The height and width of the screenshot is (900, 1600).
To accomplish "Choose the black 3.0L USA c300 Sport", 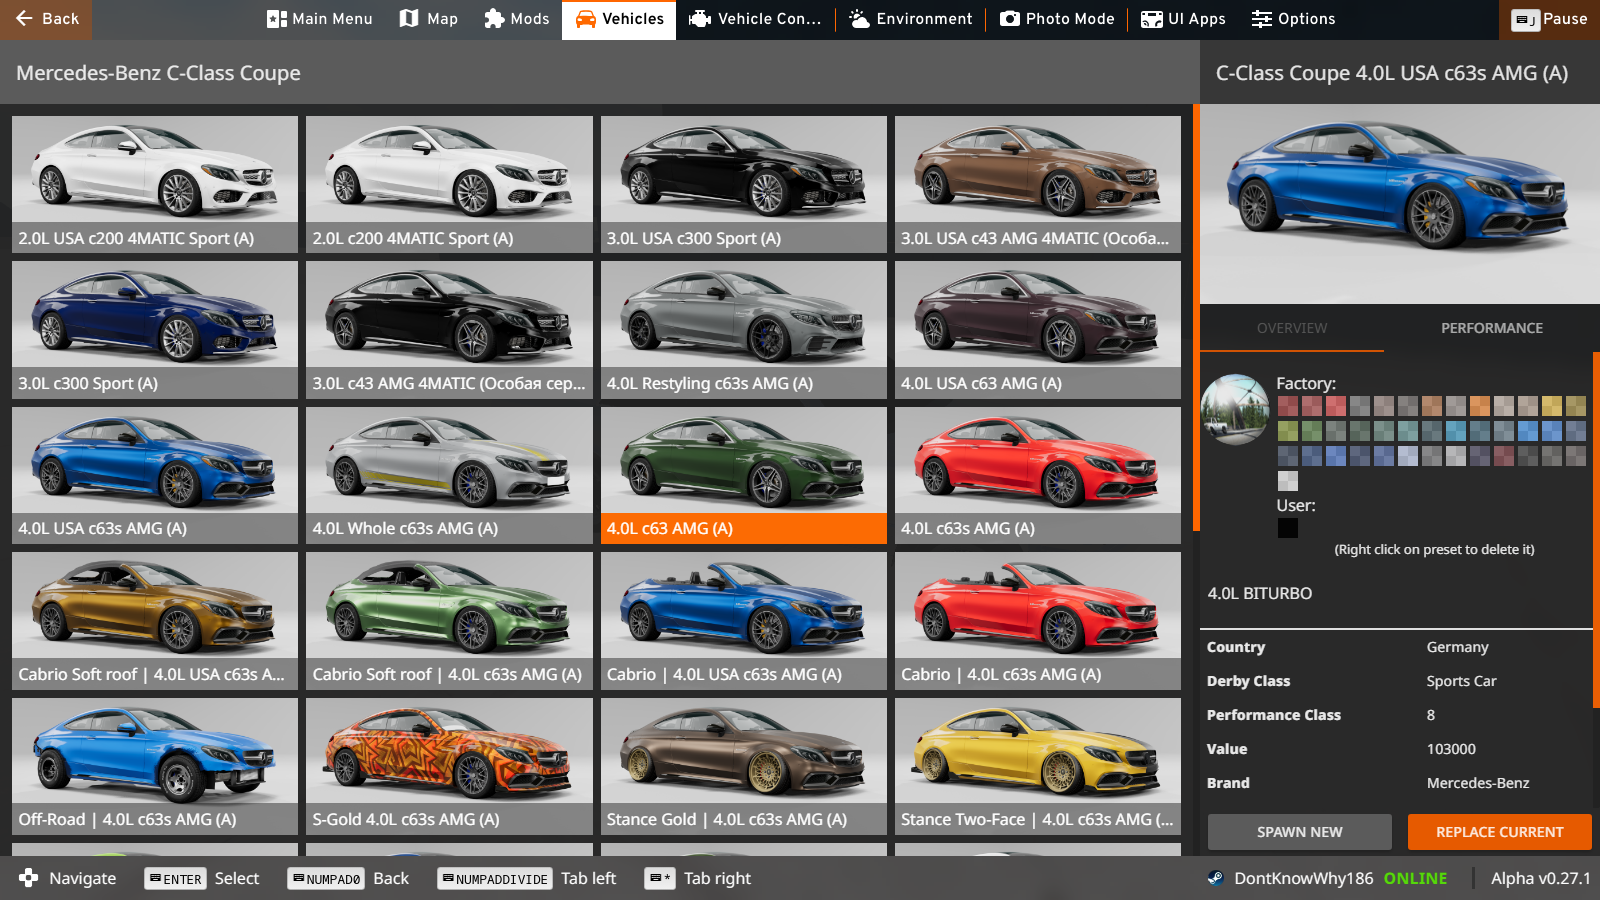I will (x=744, y=184).
